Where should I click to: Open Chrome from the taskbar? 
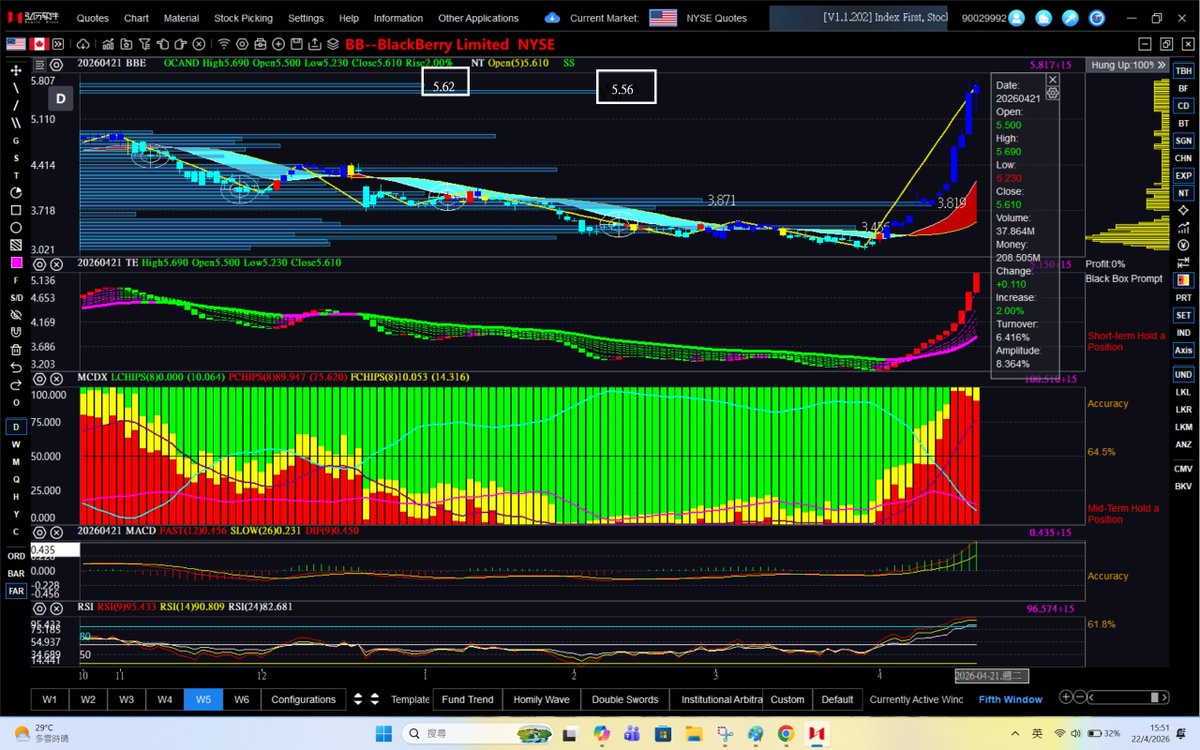pyautogui.click(x=785, y=733)
